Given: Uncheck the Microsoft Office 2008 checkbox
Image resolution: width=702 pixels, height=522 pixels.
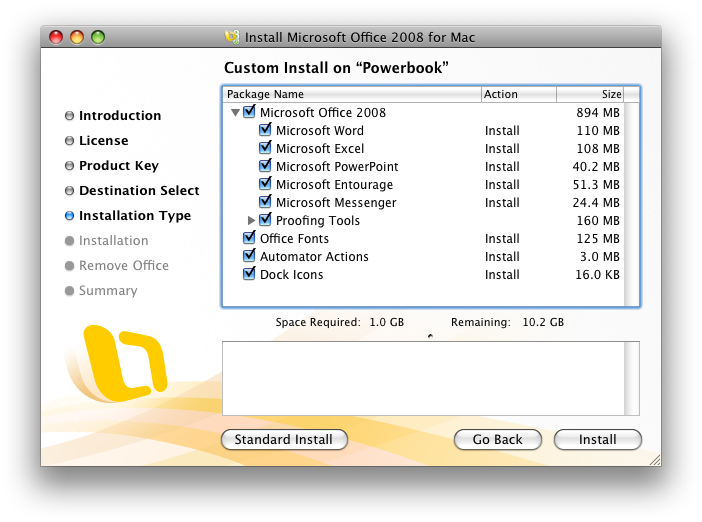Looking at the screenshot, I should coord(249,111).
